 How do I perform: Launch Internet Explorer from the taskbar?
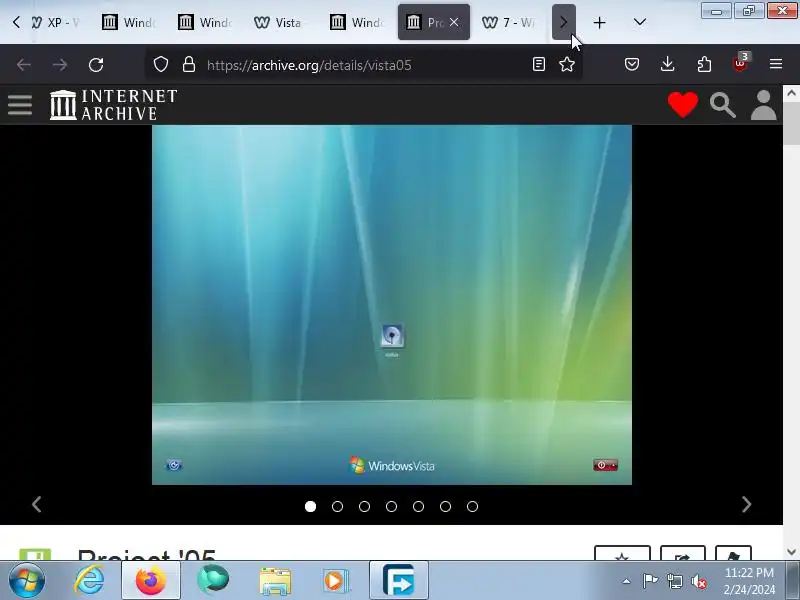pyautogui.click(x=89, y=580)
